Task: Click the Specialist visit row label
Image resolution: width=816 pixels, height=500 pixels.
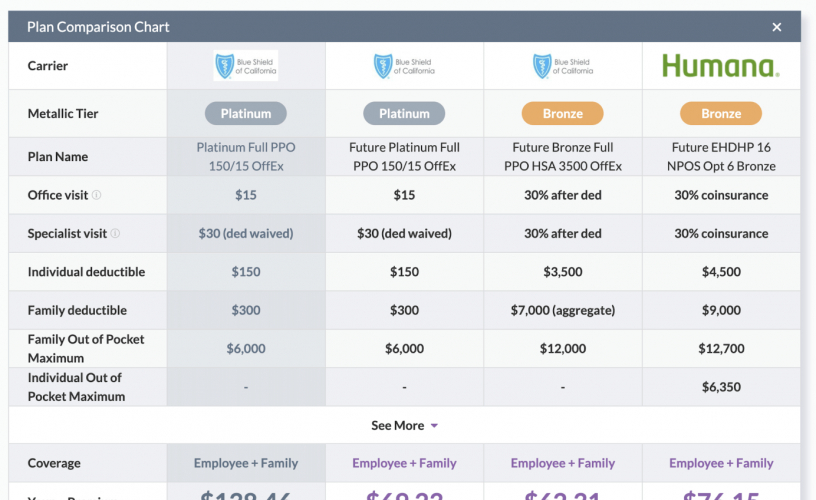Action: tap(67, 234)
